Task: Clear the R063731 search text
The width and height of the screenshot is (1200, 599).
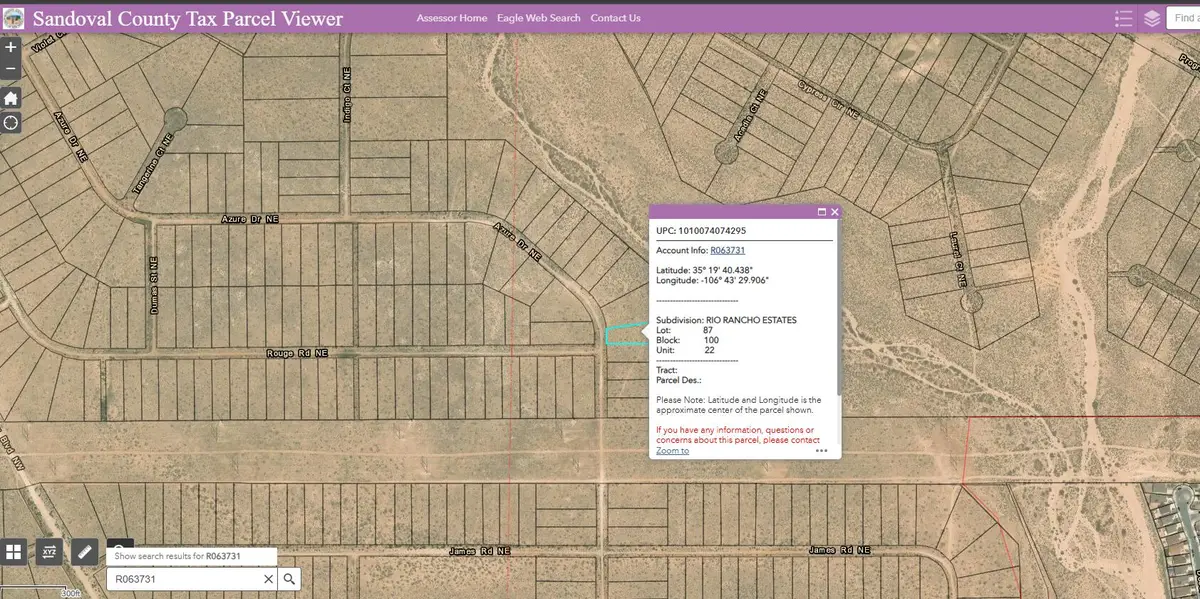Action: point(269,579)
